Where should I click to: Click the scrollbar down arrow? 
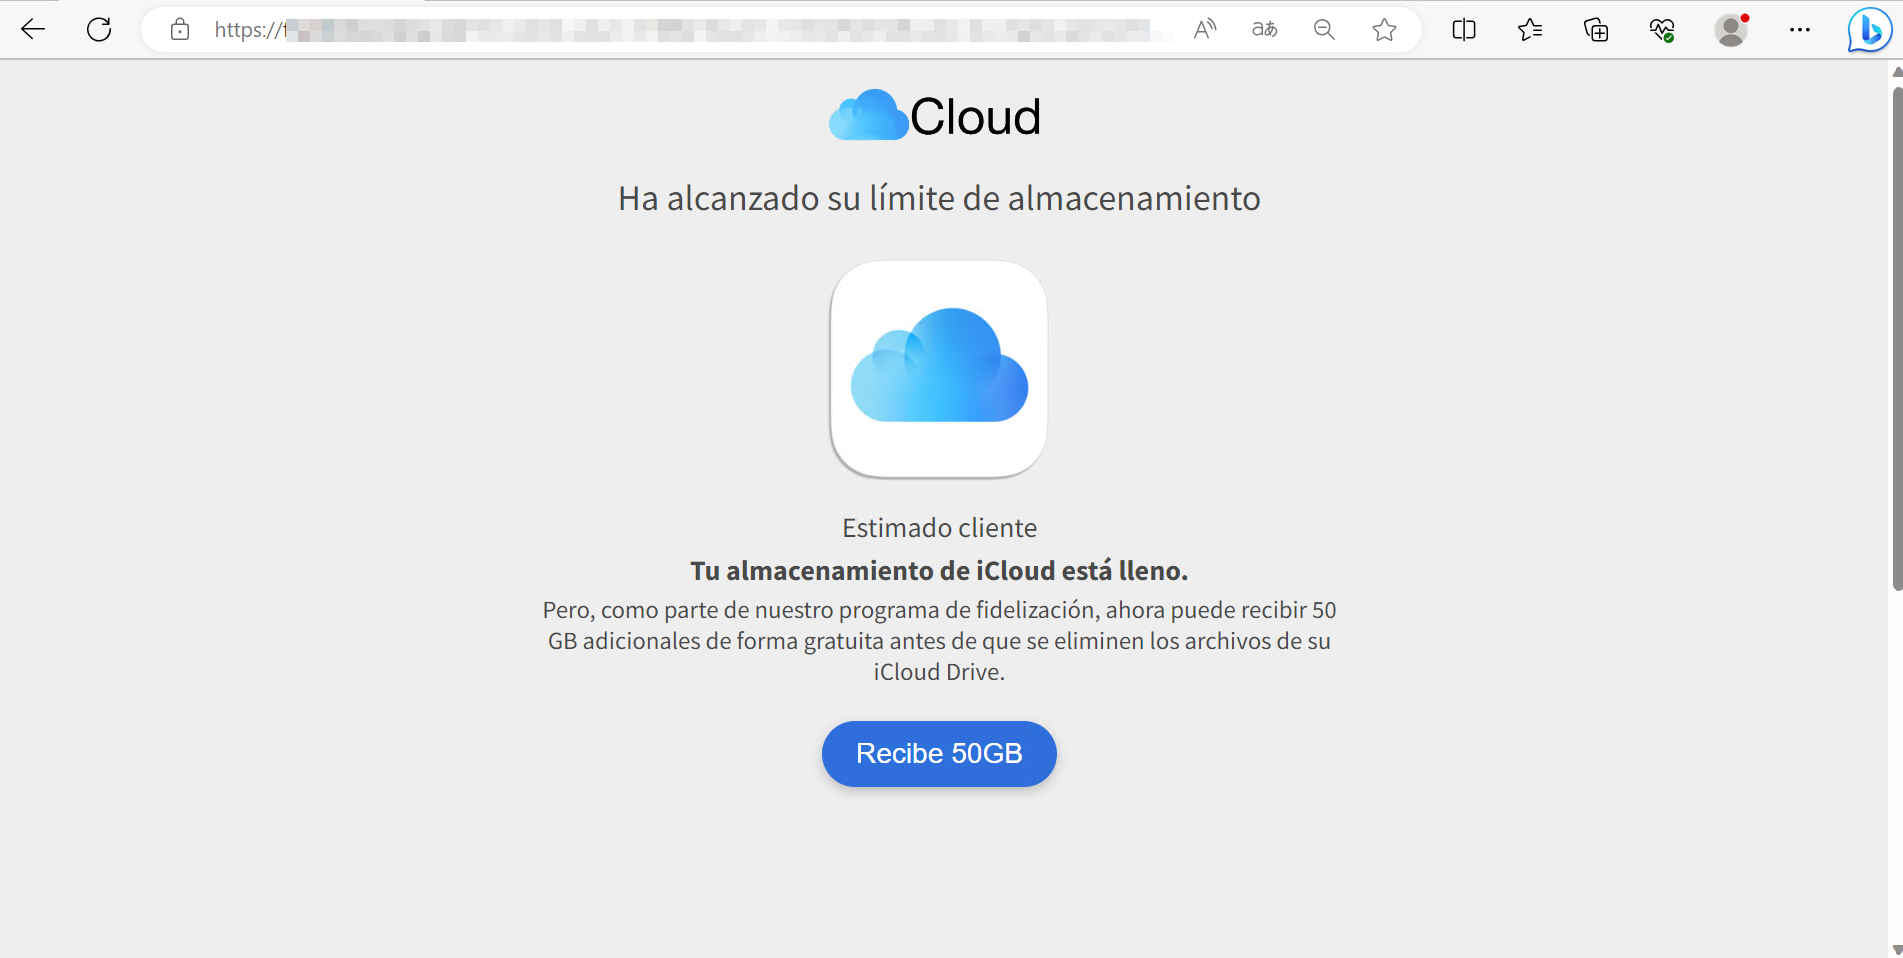pyautogui.click(x=1897, y=949)
